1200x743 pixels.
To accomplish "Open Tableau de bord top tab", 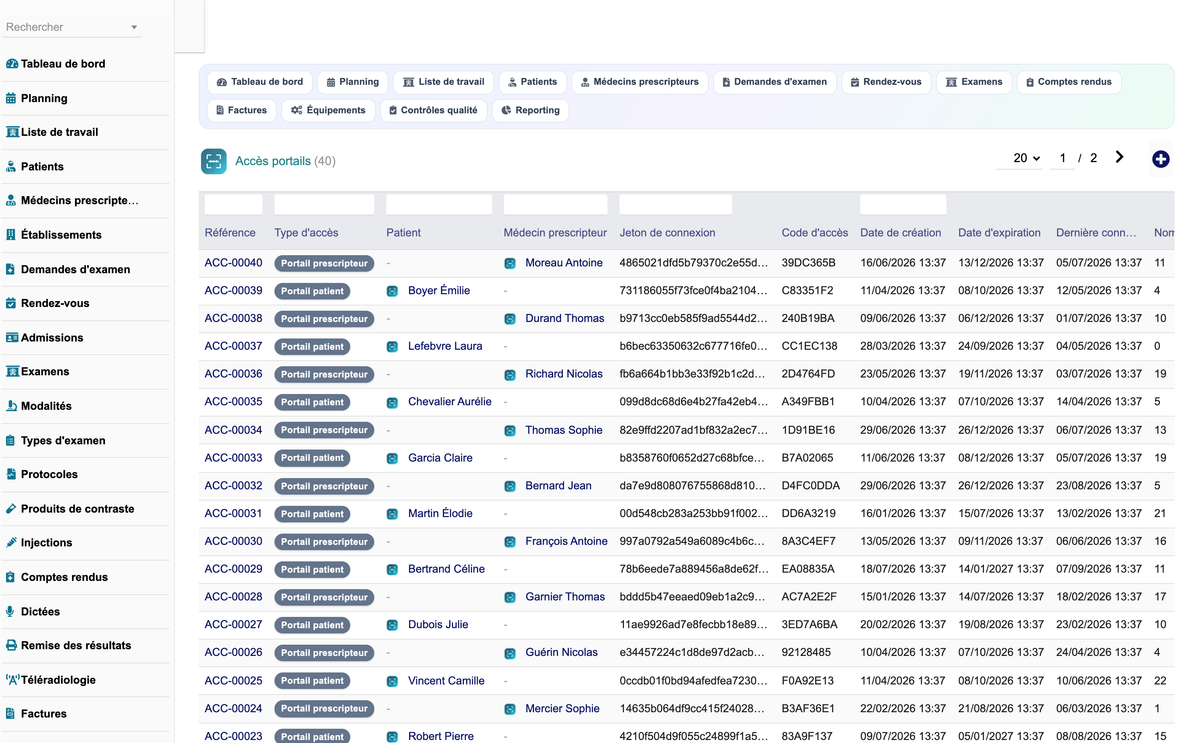I will click(x=260, y=82).
